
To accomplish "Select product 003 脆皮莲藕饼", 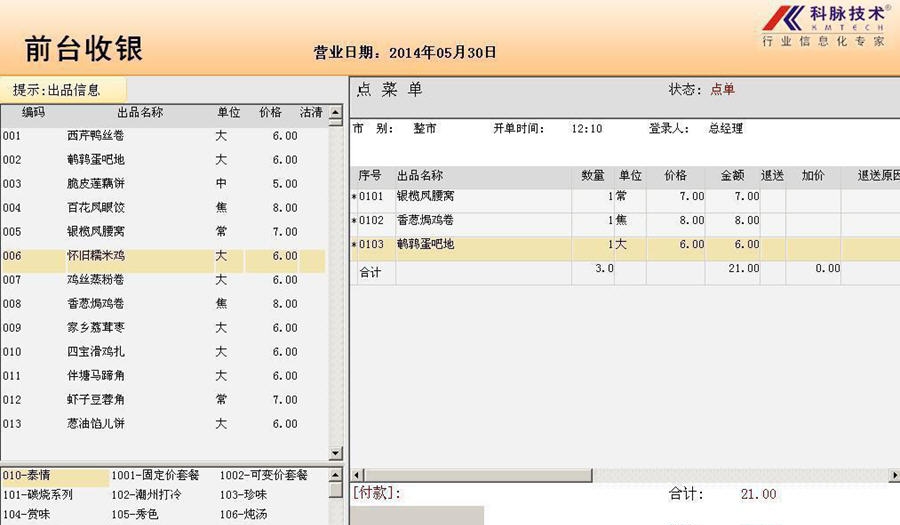I will point(164,184).
